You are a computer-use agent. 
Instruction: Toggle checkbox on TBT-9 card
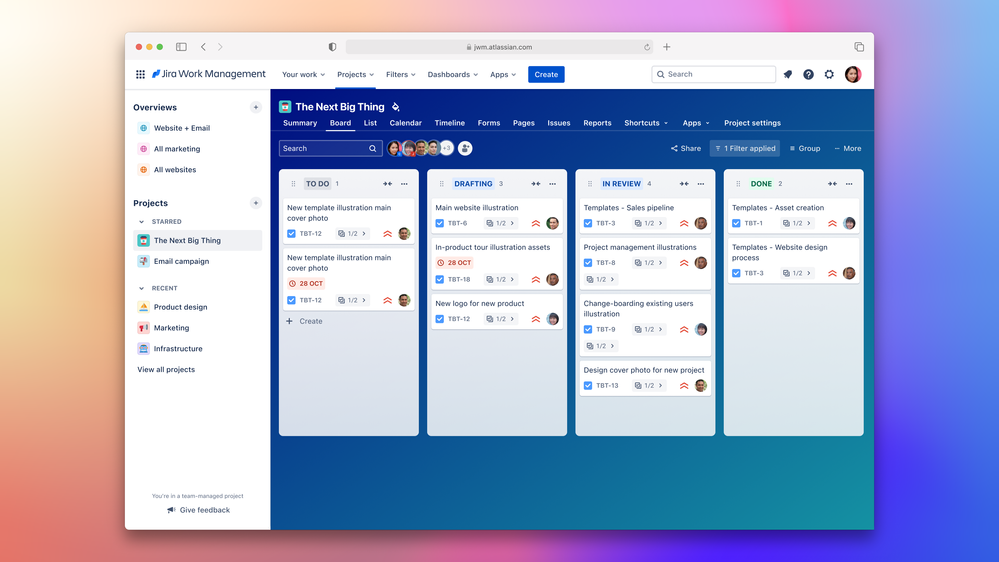[x=588, y=329]
